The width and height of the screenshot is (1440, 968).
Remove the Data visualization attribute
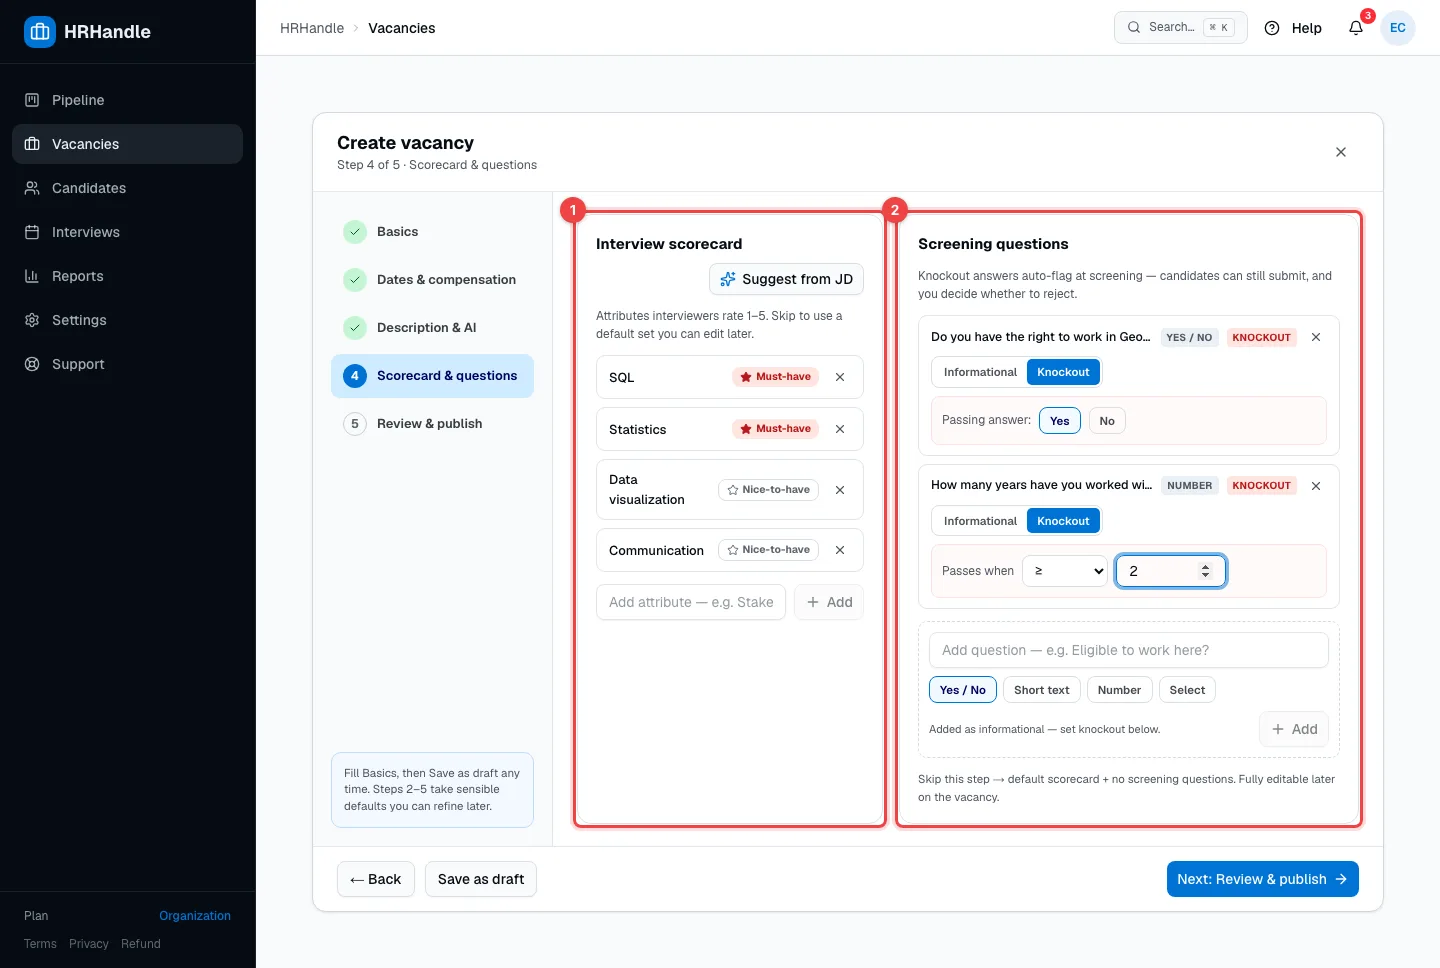[x=840, y=490]
